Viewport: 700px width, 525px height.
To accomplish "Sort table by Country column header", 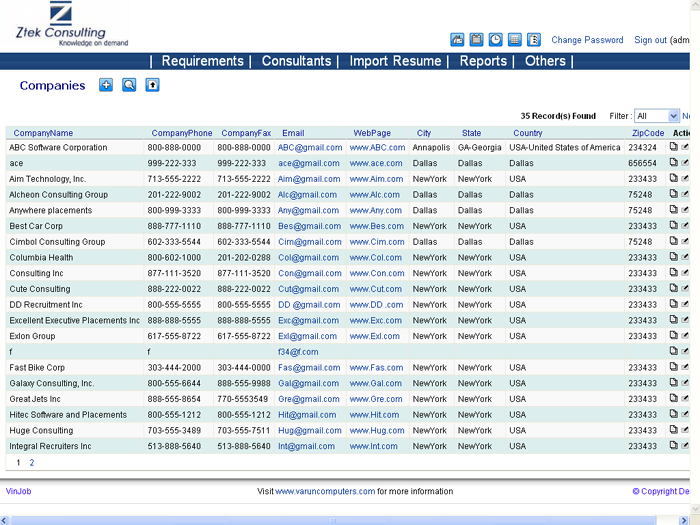I will 528,133.
